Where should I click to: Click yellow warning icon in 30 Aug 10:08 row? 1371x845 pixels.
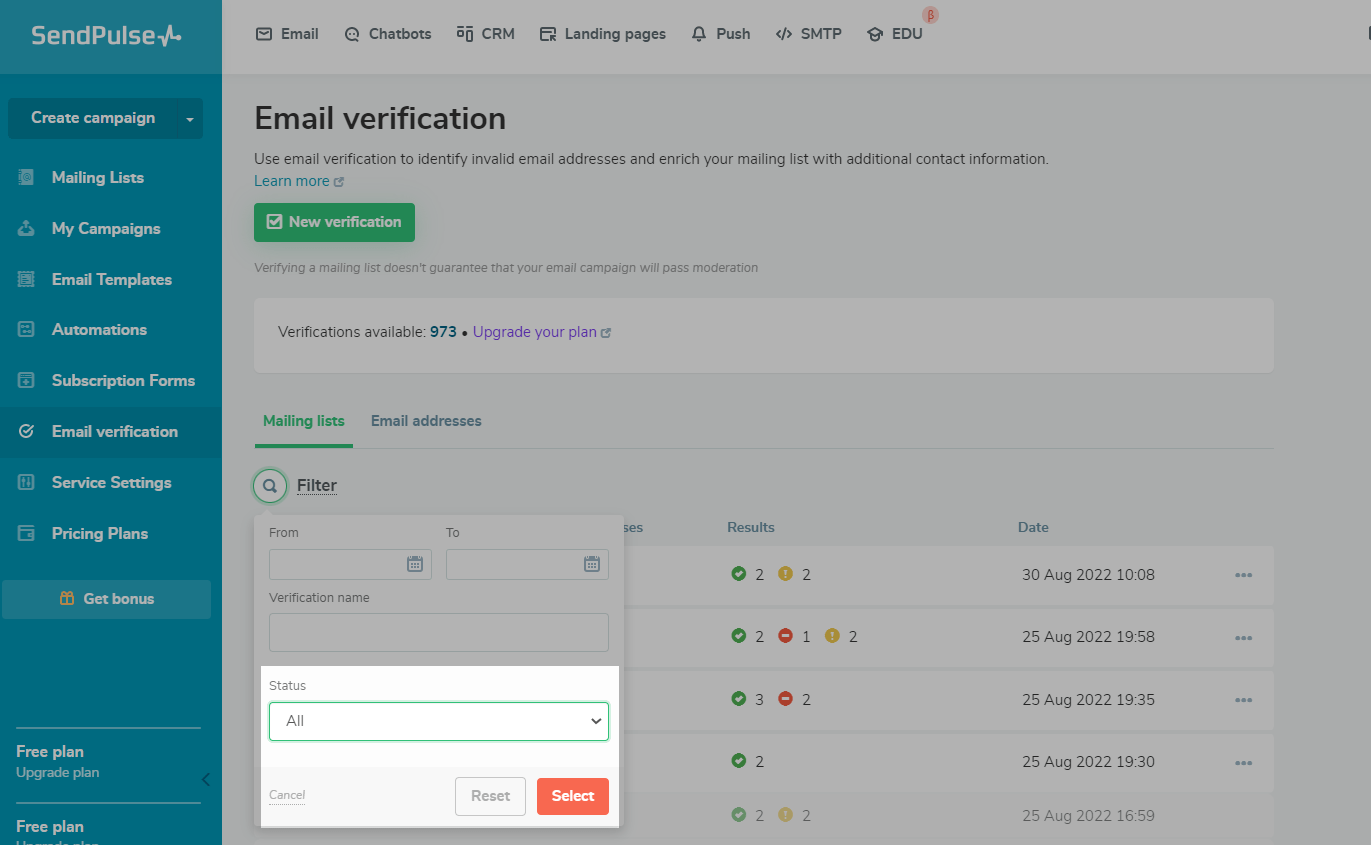click(785, 574)
